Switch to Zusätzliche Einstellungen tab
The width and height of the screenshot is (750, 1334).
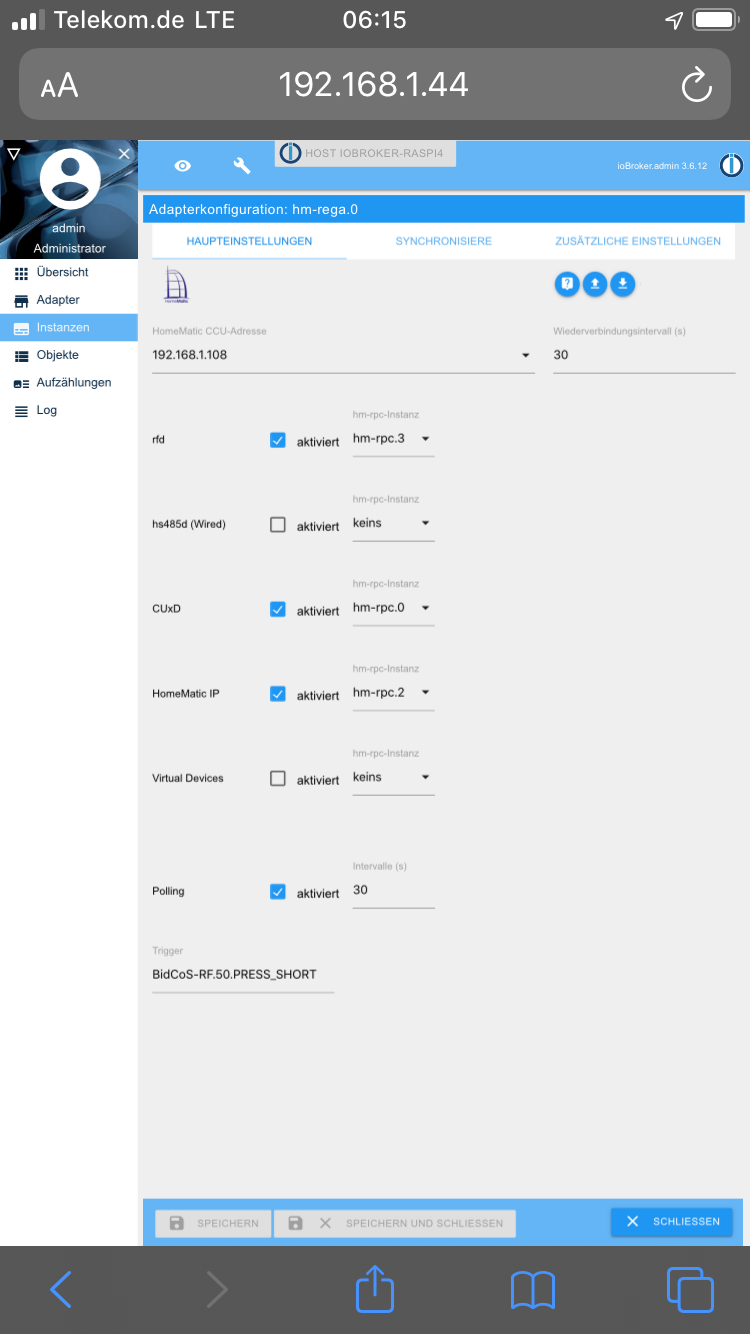(638, 241)
